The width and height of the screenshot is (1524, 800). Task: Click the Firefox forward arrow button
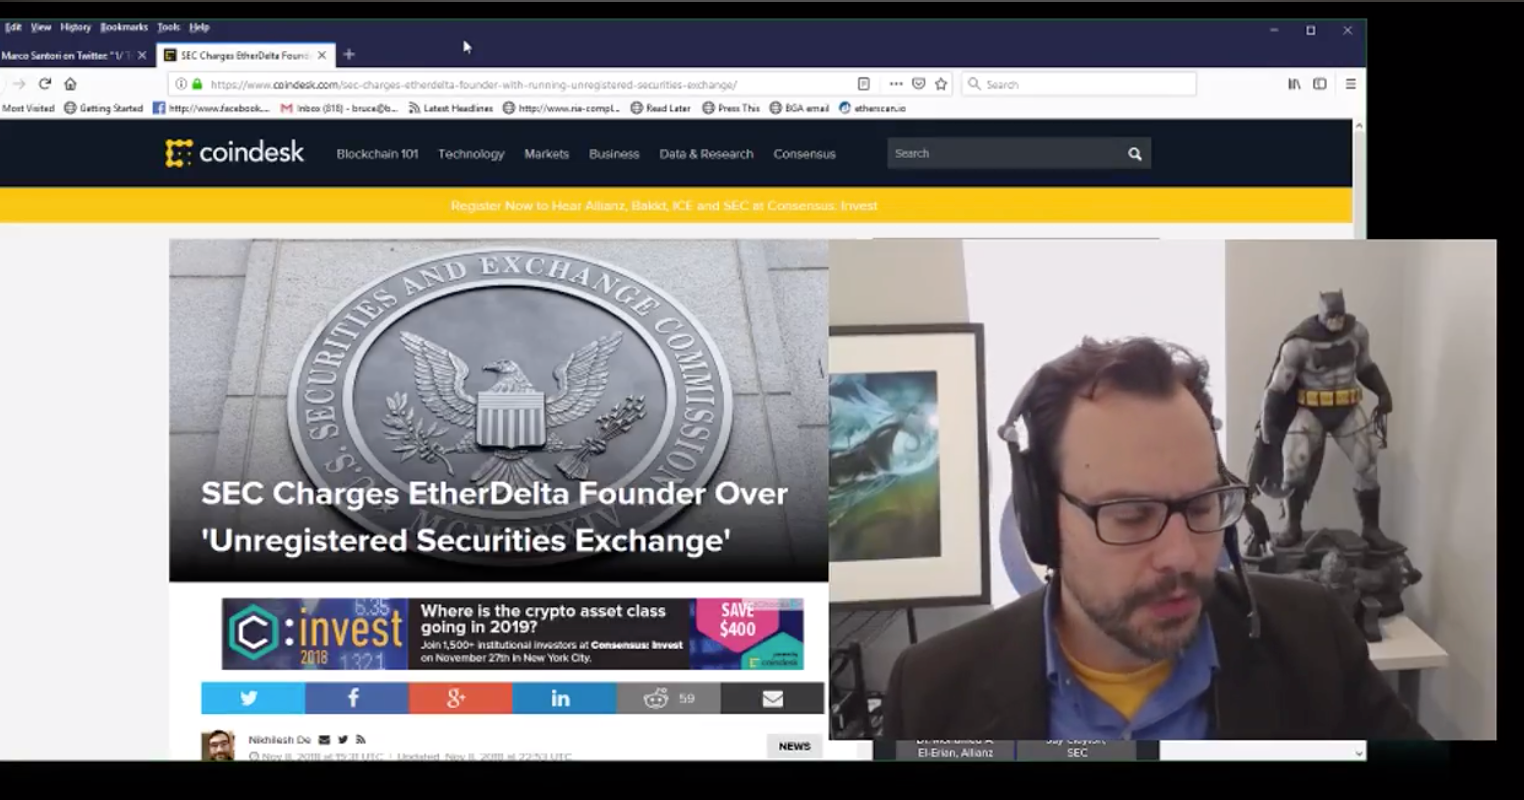coord(18,84)
